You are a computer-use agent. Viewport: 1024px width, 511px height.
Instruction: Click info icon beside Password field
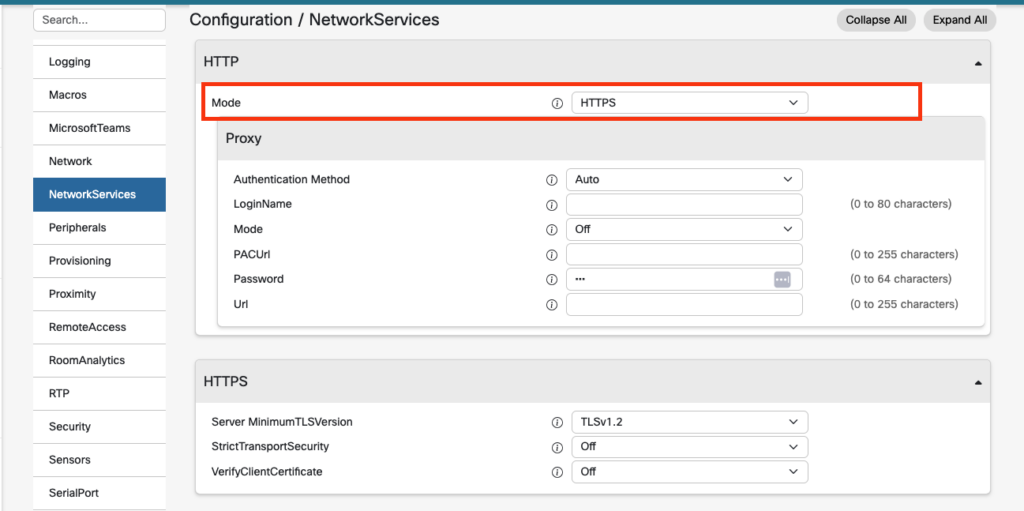[551, 280]
